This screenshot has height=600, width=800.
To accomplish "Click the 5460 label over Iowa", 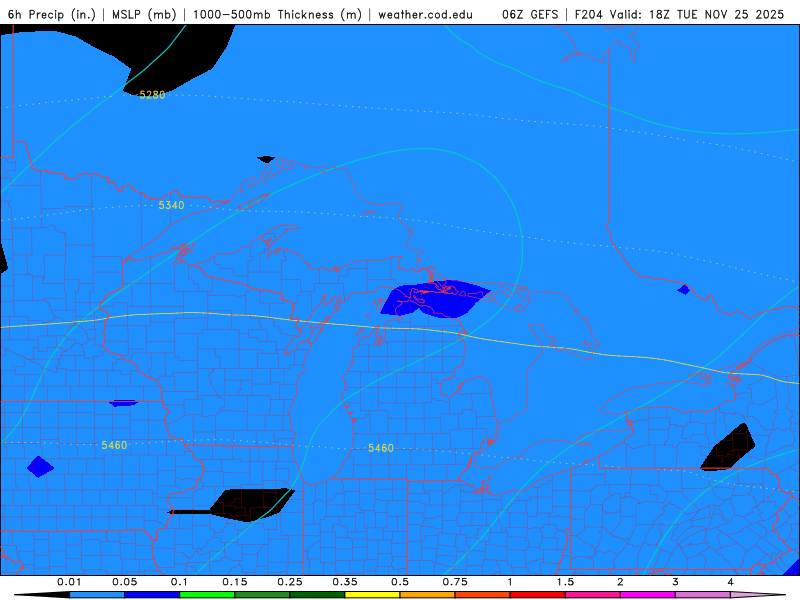I will click(114, 445).
